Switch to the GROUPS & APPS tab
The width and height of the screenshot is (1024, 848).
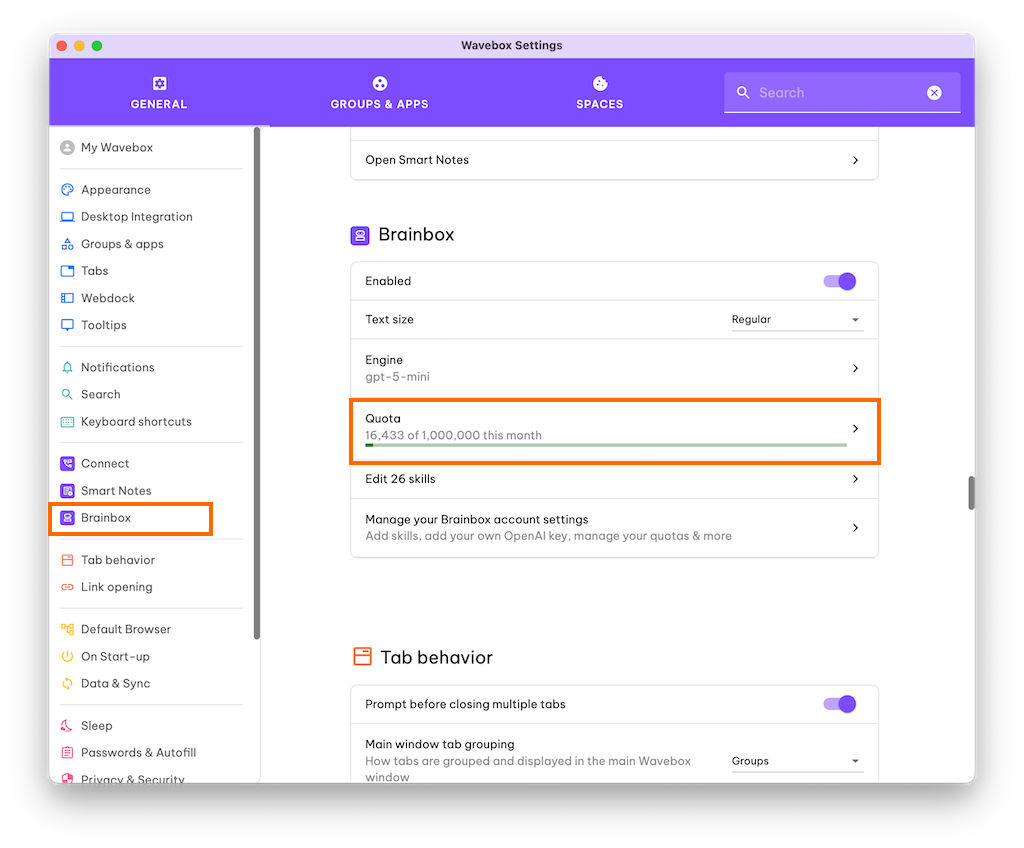379,92
